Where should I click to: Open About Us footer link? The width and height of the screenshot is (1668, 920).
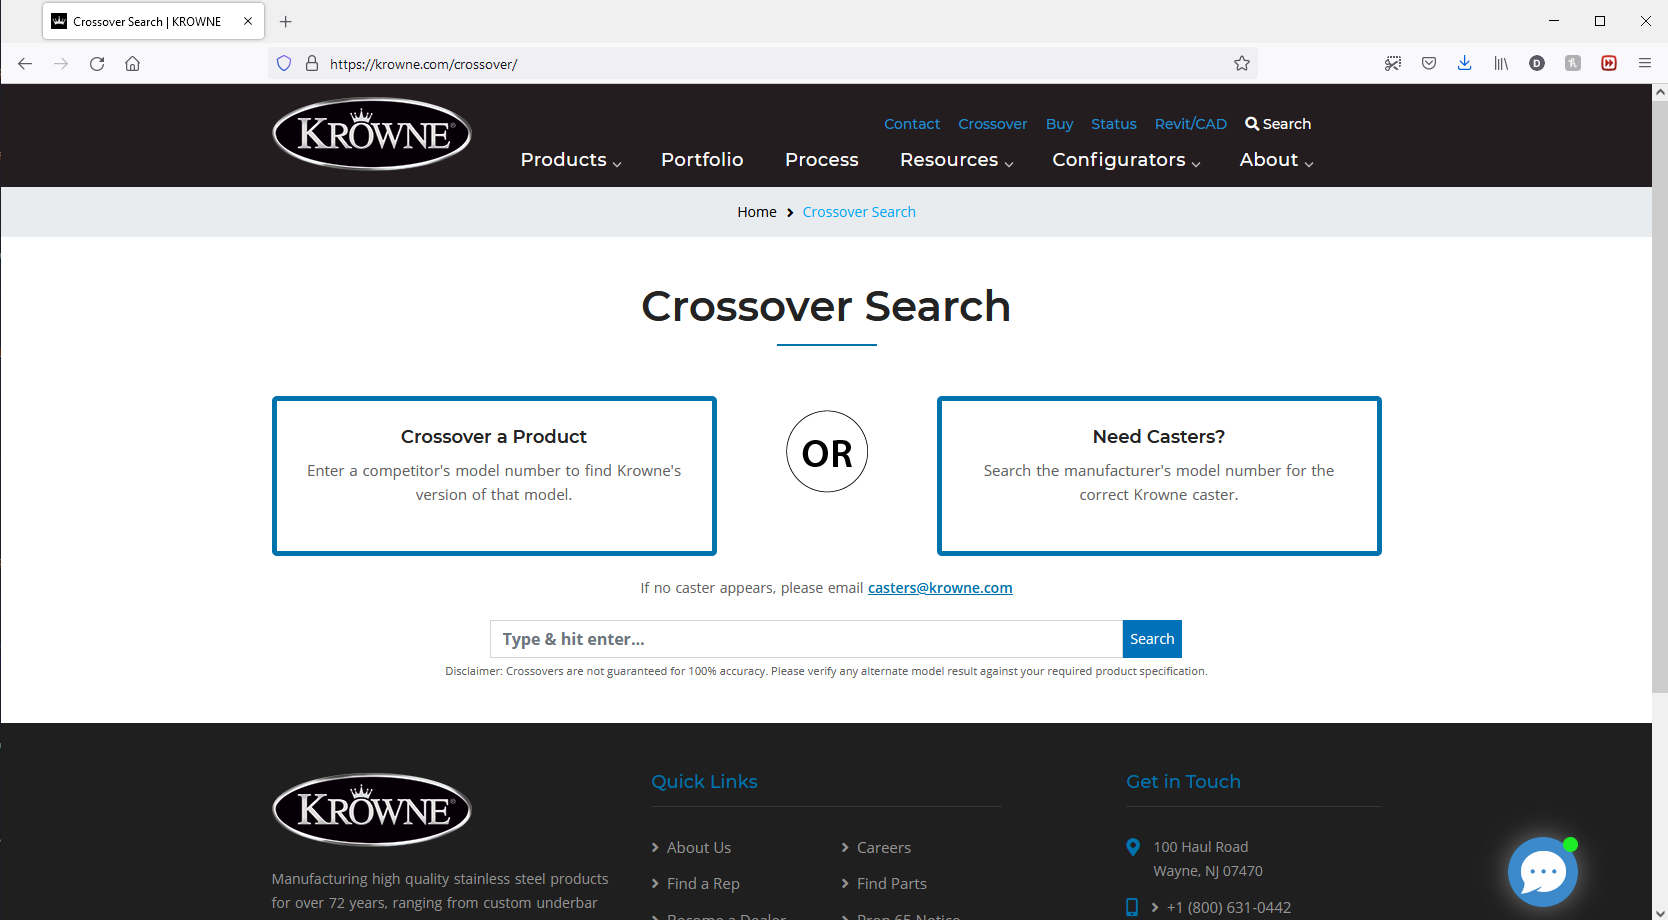pyautogui.click(x=698, y=848)
